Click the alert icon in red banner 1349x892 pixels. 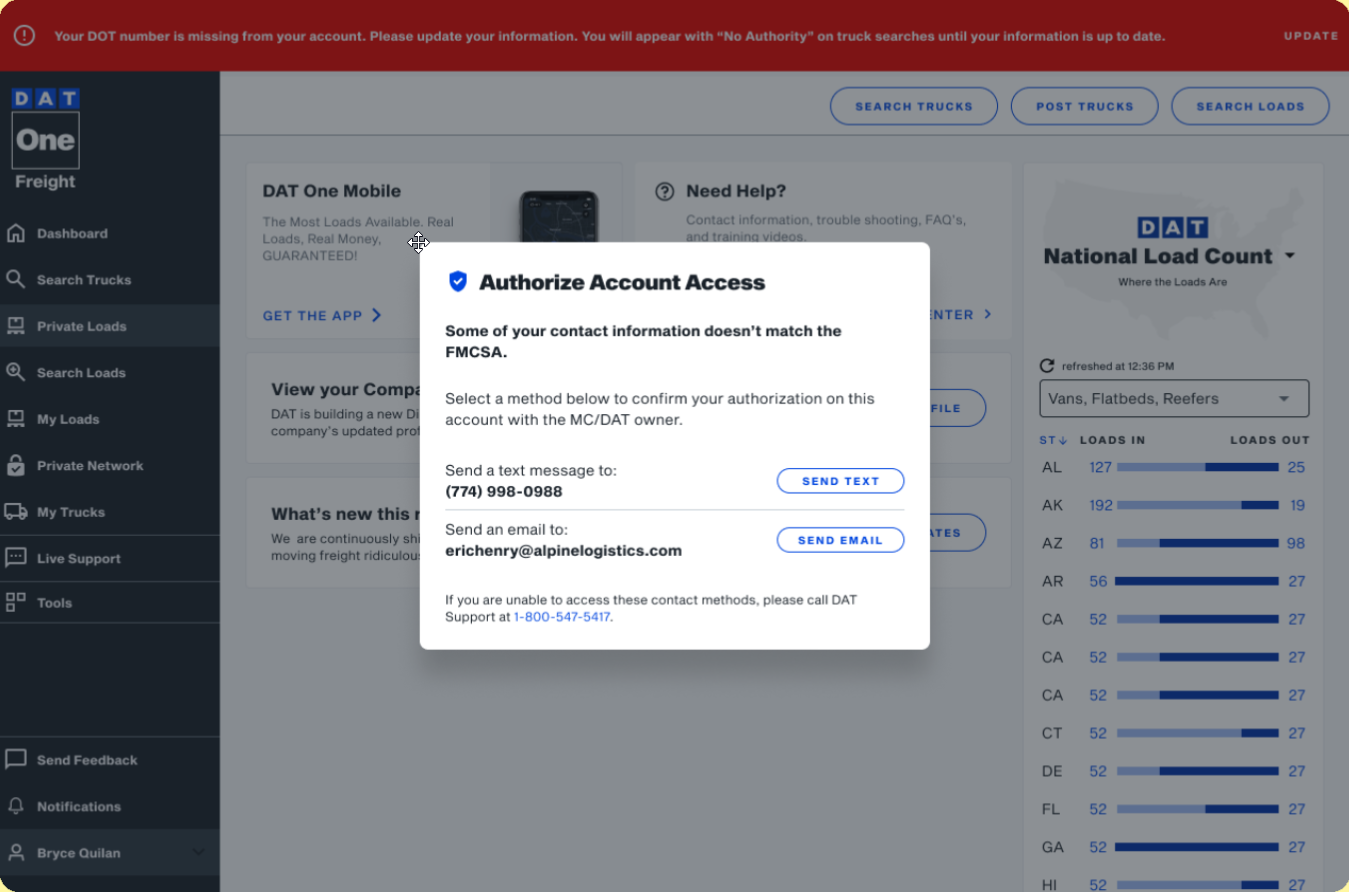pos(24,35)
